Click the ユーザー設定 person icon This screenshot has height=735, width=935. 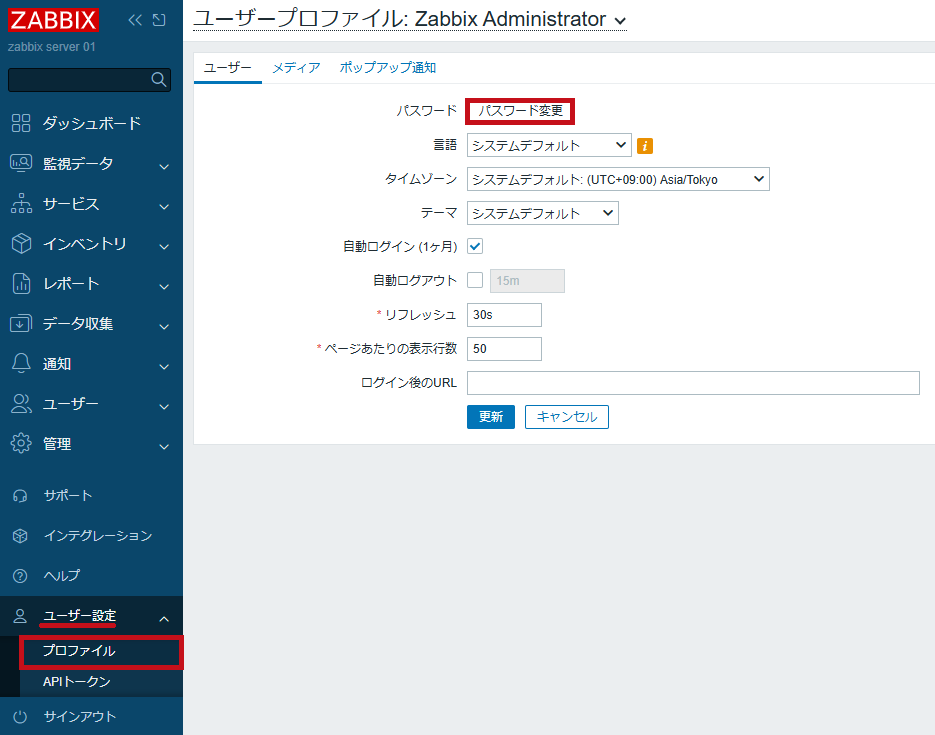(x=20, y=616)
